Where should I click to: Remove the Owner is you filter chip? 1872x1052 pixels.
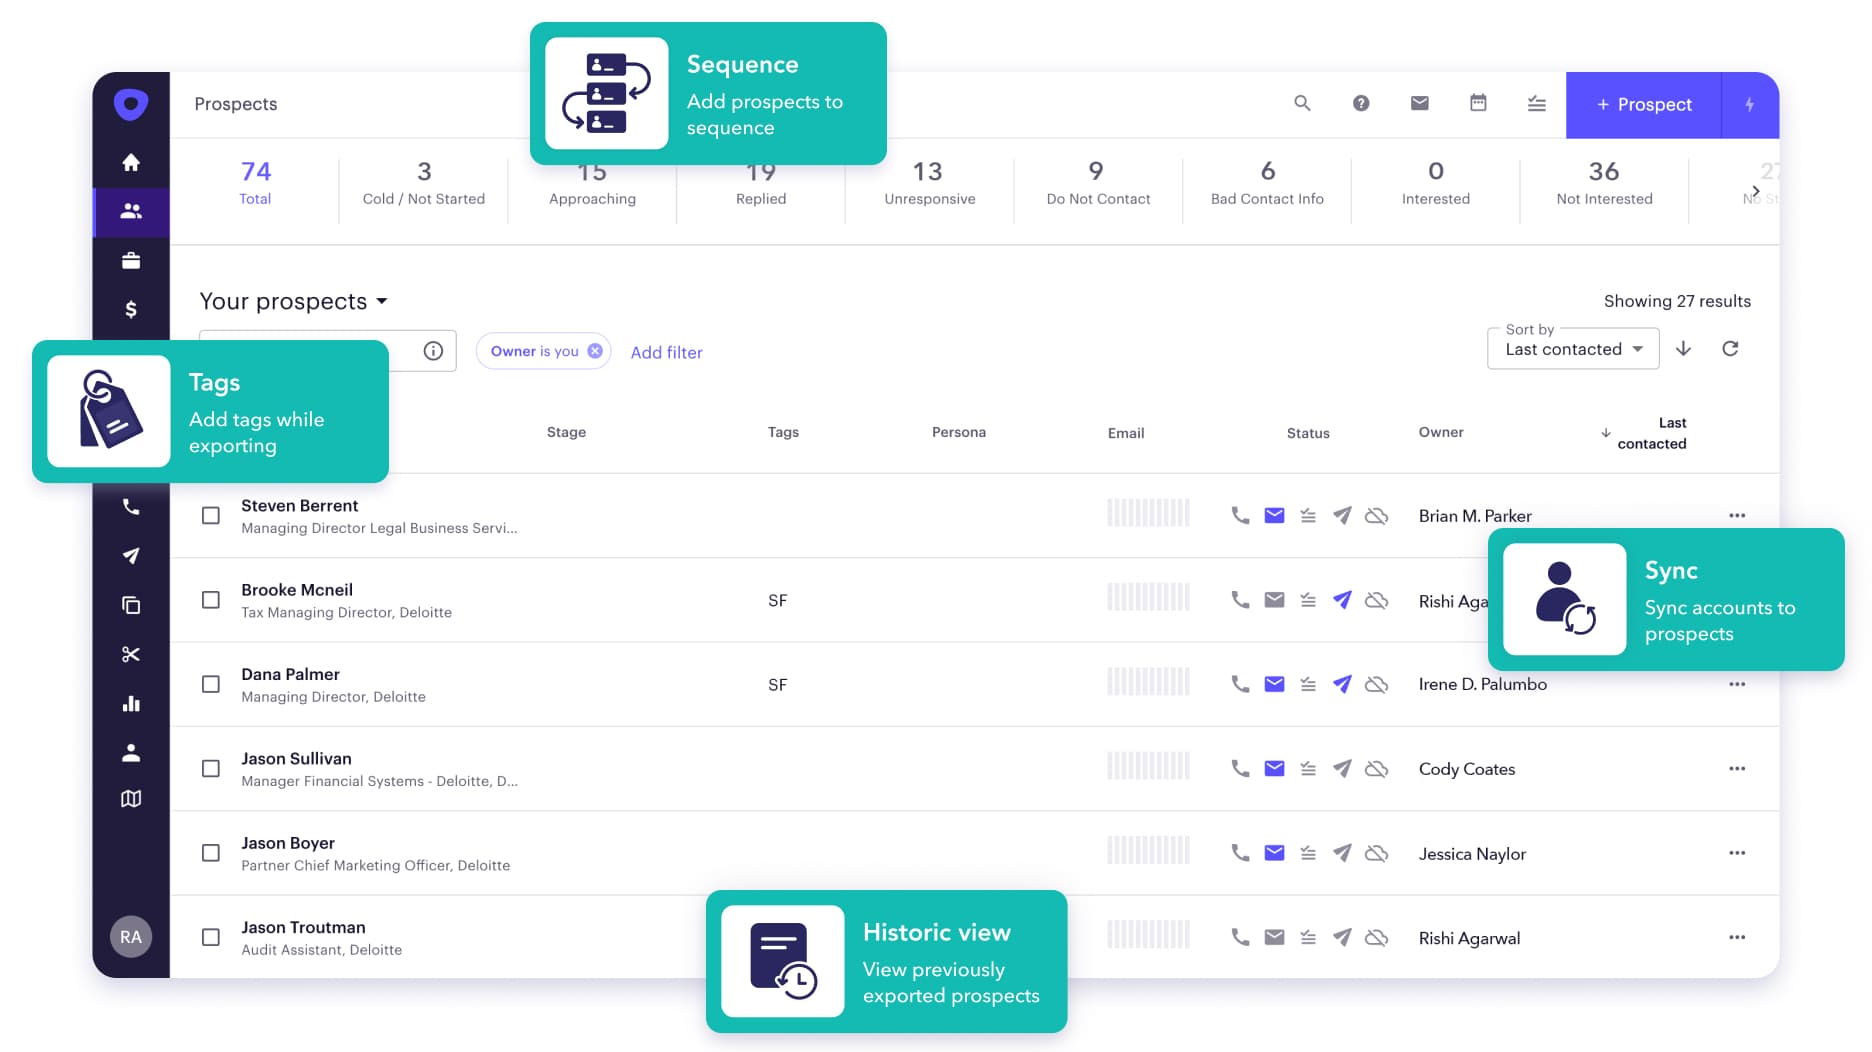[595, 351]
